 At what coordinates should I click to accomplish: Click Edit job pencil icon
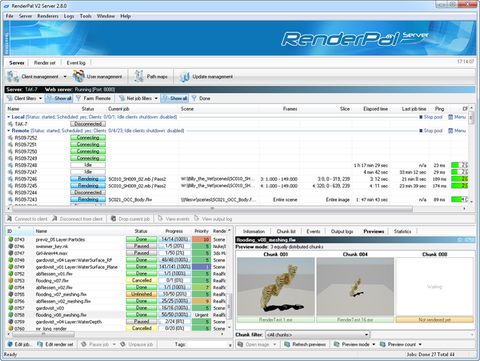point(10,344)
